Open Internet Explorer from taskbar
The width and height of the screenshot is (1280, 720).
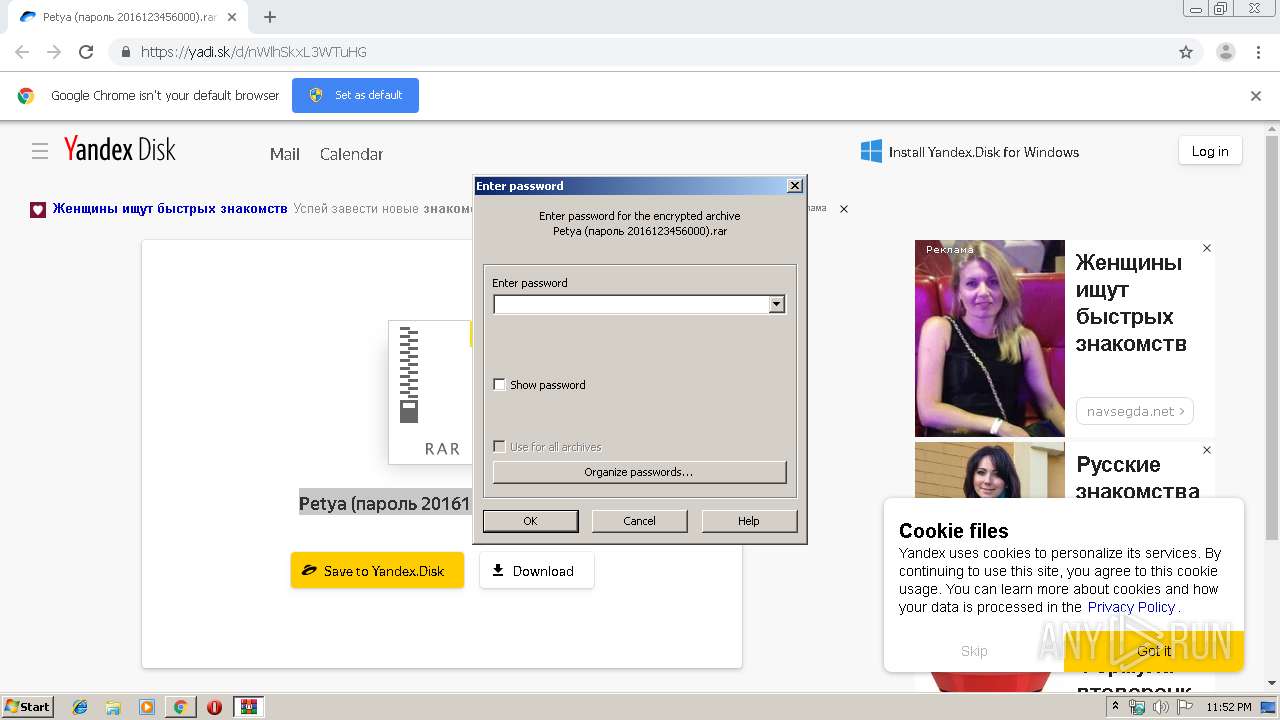click(x=80, y=707)
